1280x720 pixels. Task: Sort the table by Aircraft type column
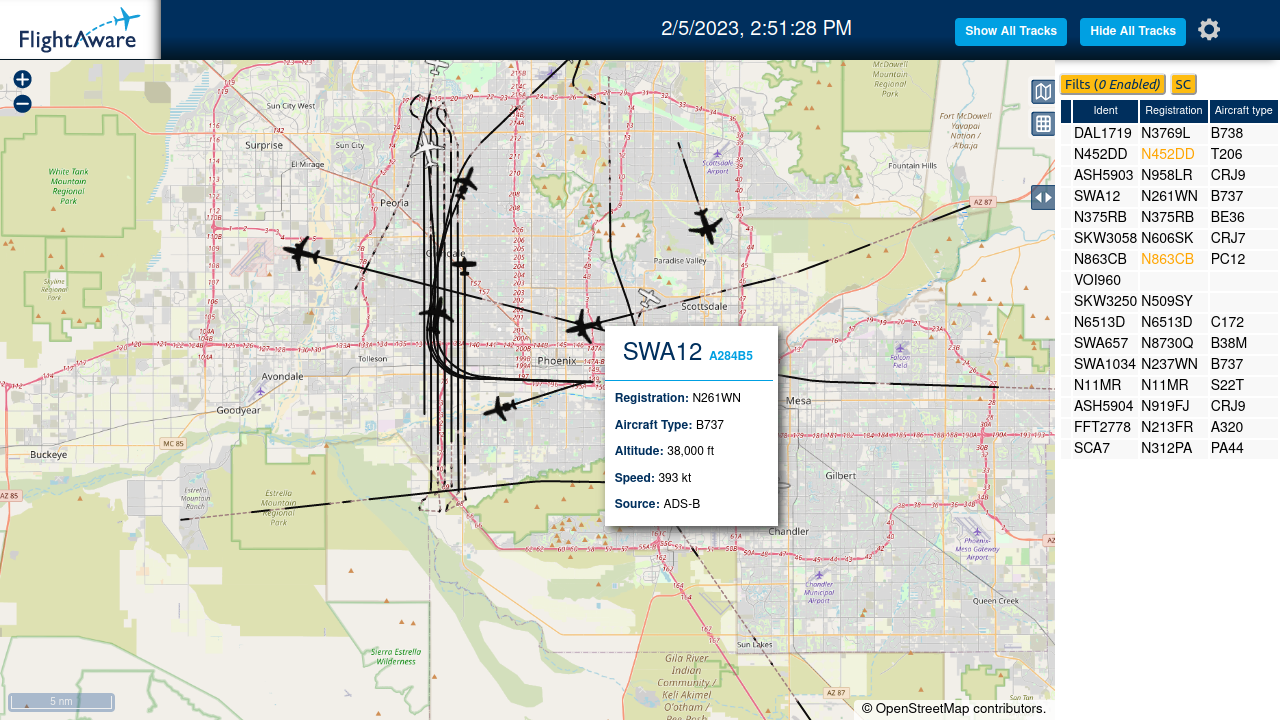click(x=1244, y=111)
